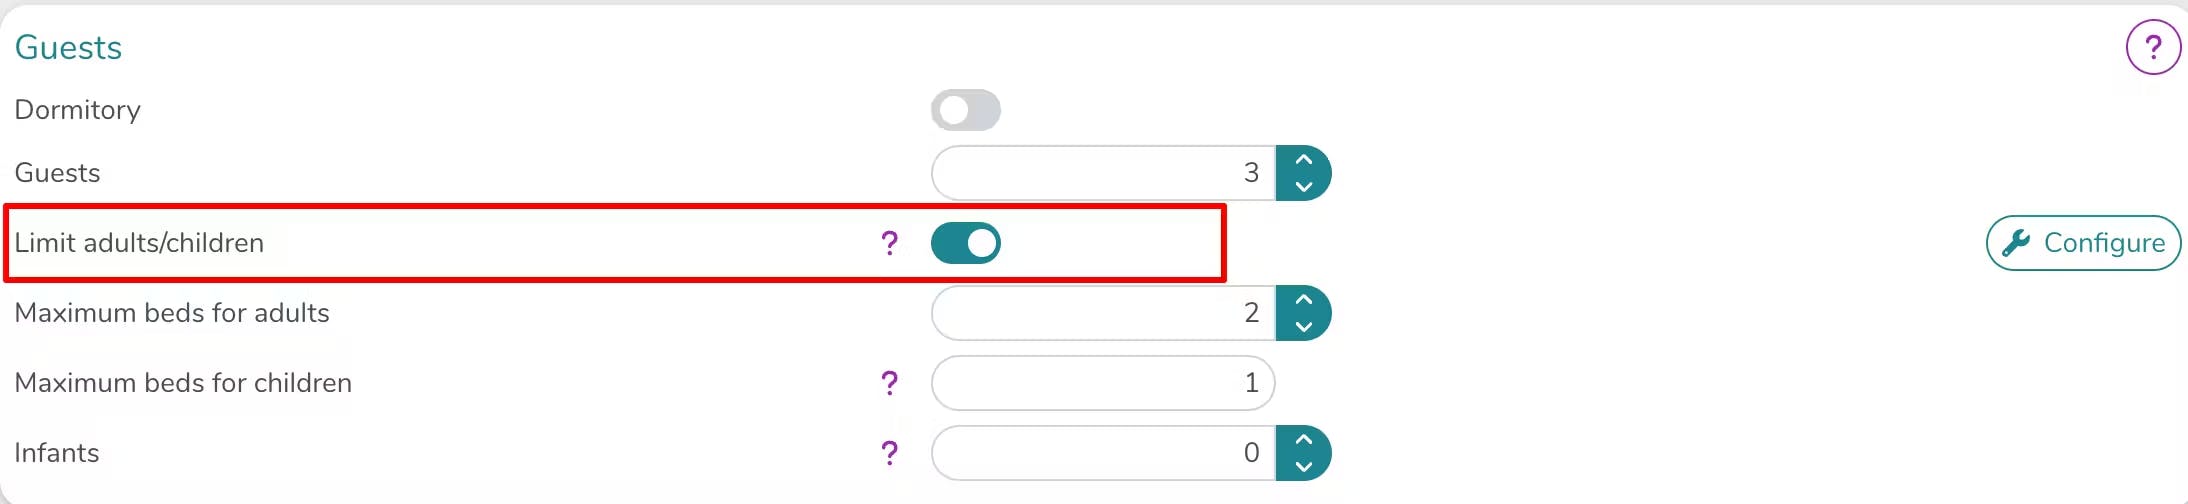Increase the Infants count
Screen dimensions: 2188x504
[1303, 440]
